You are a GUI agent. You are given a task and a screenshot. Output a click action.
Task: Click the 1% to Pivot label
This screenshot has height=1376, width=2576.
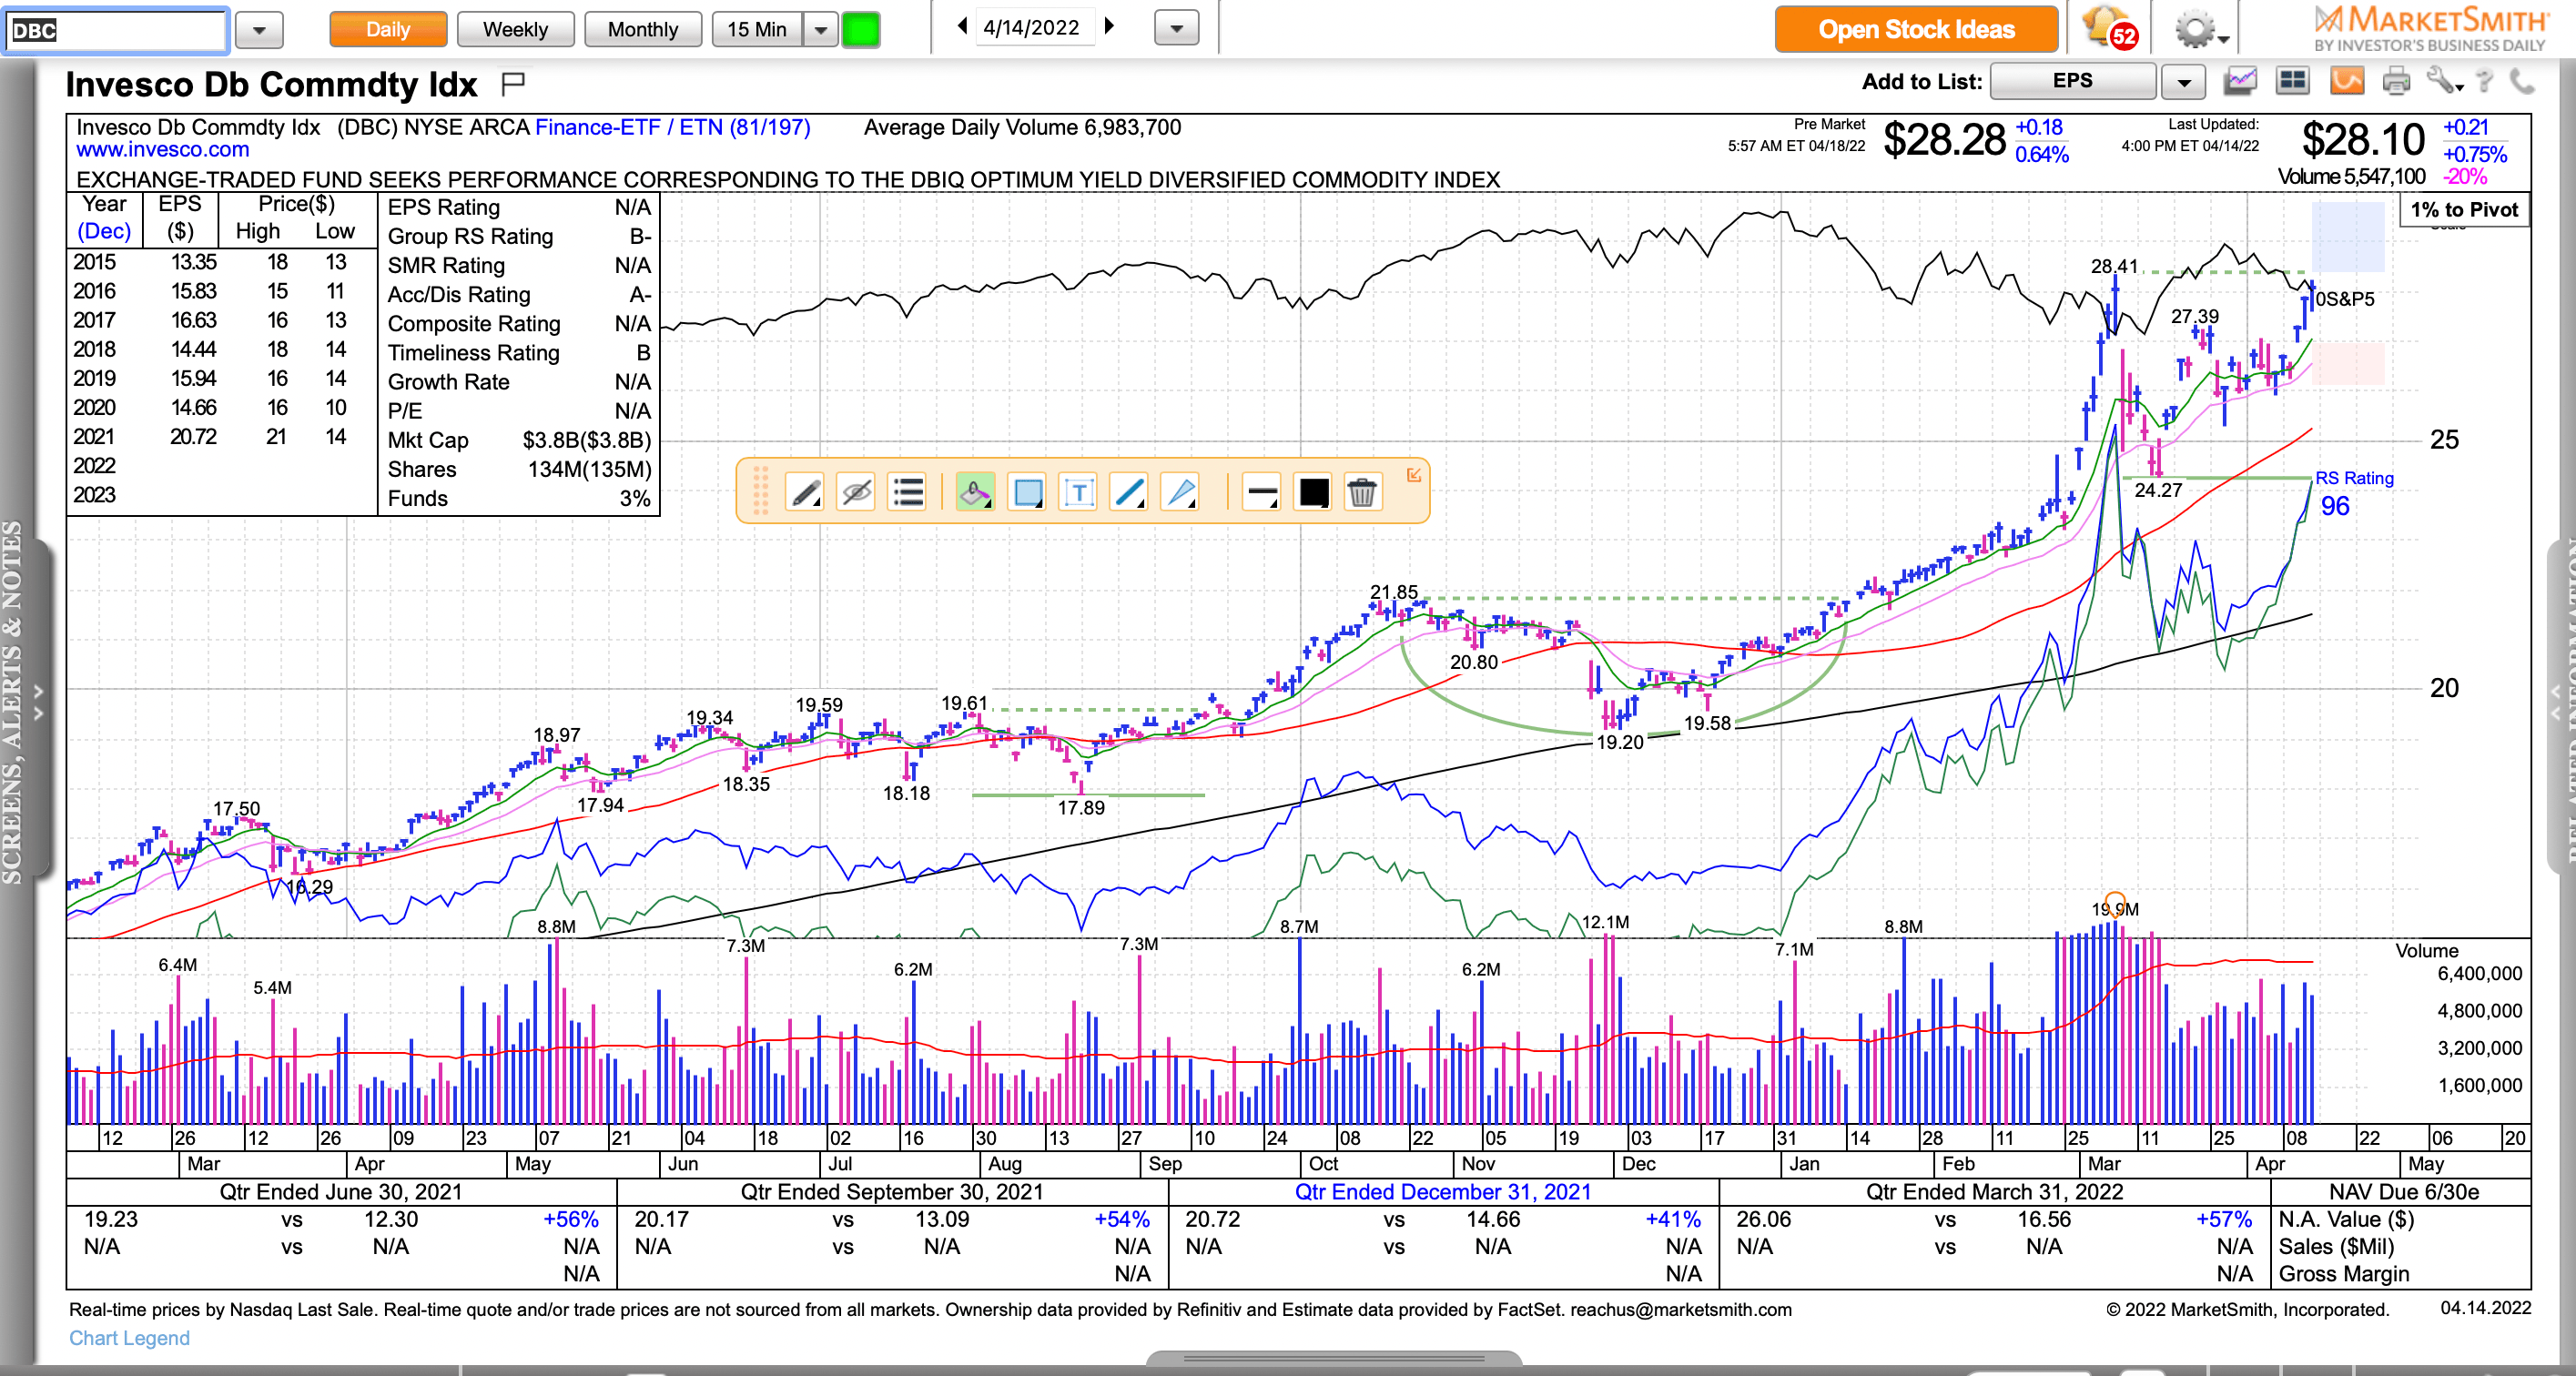(x=2463, y=209)
